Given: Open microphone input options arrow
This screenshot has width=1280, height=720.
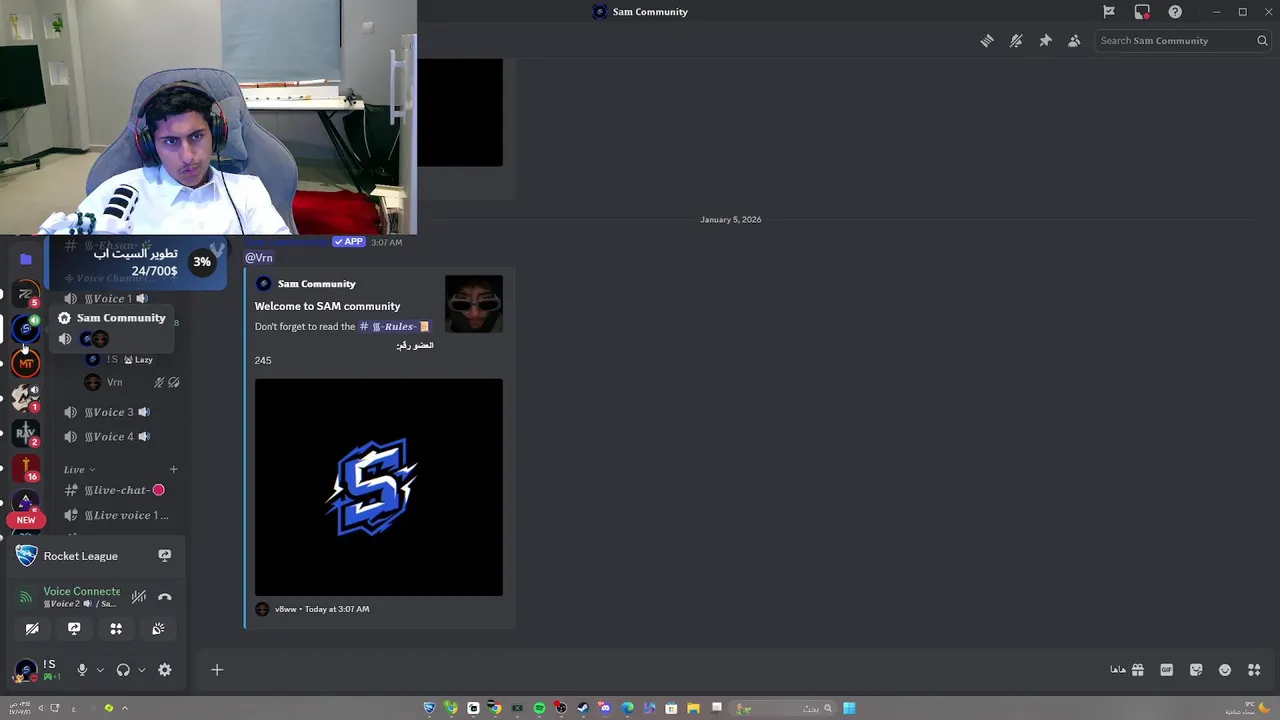Looking at the screenshot, I should pyautogui.click(x=100, y=670).
